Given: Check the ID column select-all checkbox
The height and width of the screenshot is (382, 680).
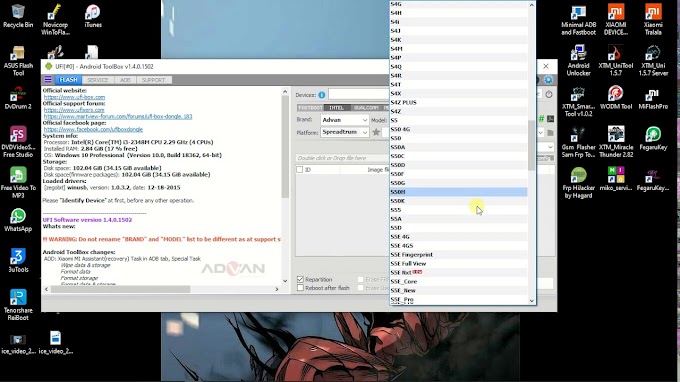Looking at the screenshot, I should point(299,170).
